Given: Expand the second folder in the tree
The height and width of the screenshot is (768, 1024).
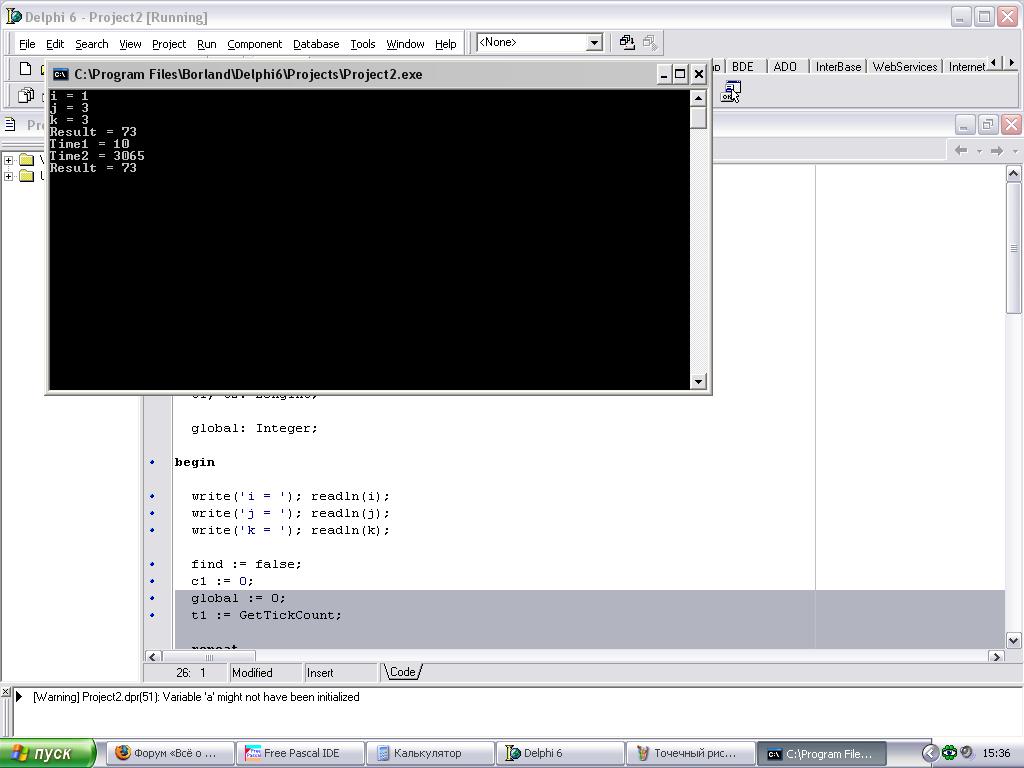Looking at the screenshot, I should (9, 177).
